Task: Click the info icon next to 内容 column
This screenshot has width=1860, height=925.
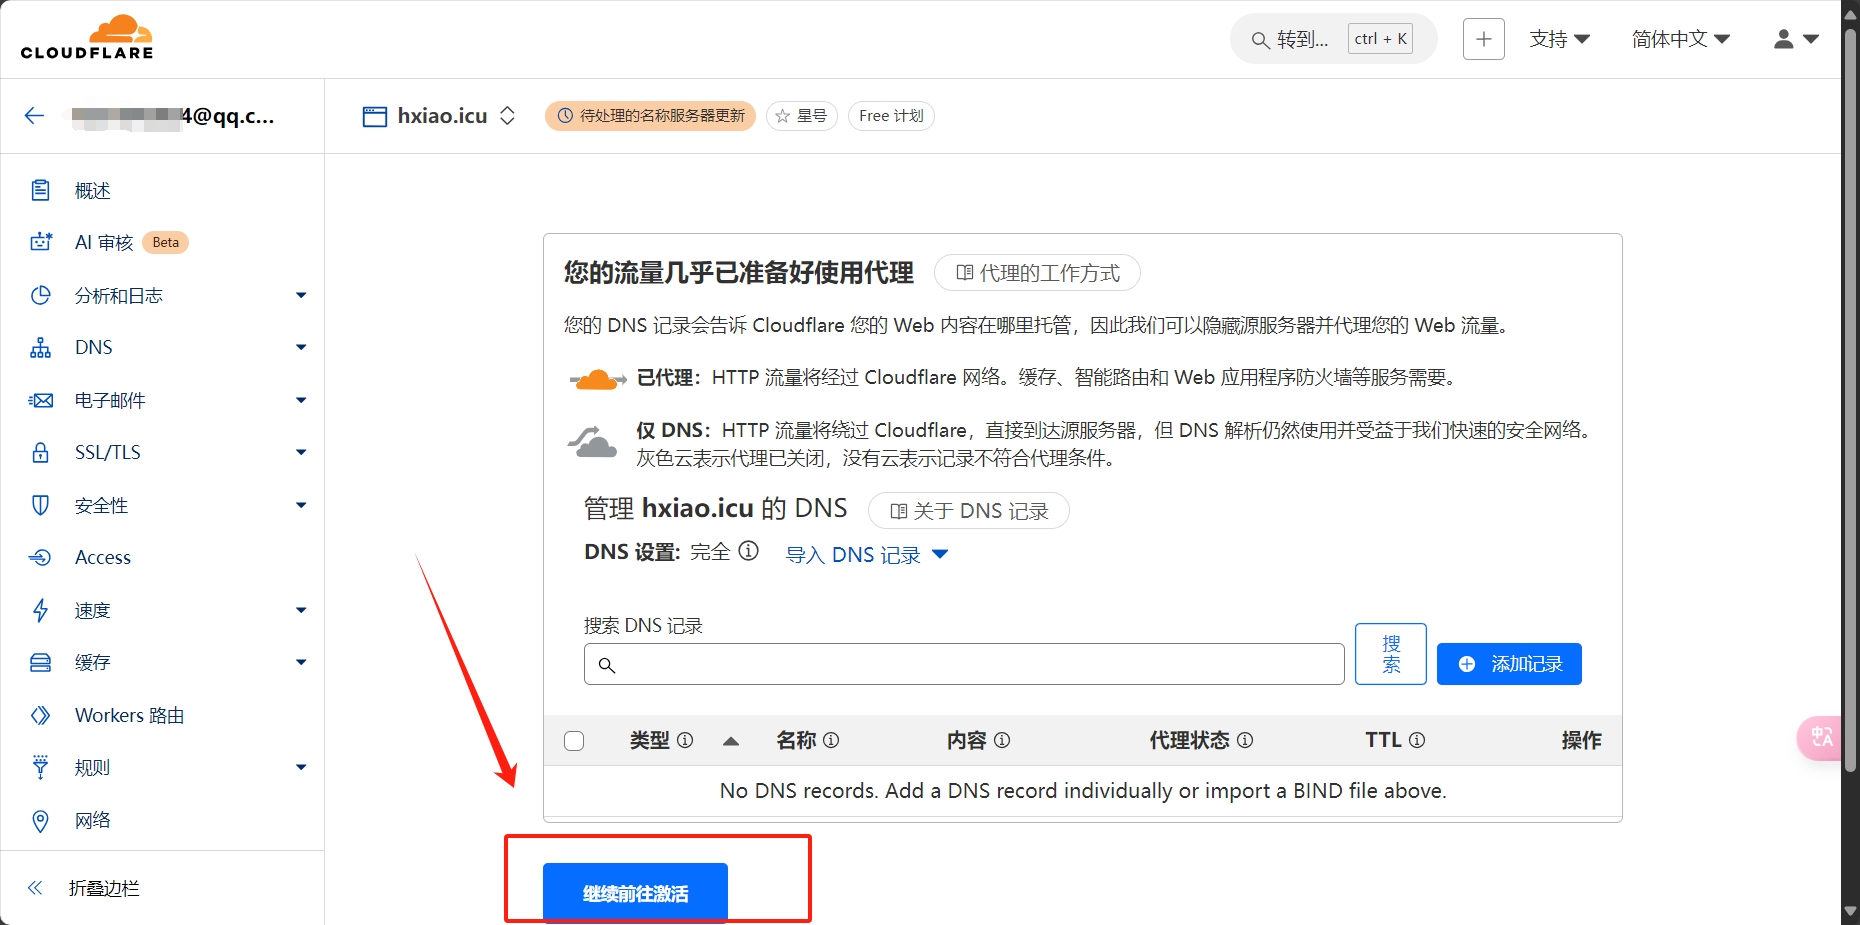Action: pos(1002,740)
